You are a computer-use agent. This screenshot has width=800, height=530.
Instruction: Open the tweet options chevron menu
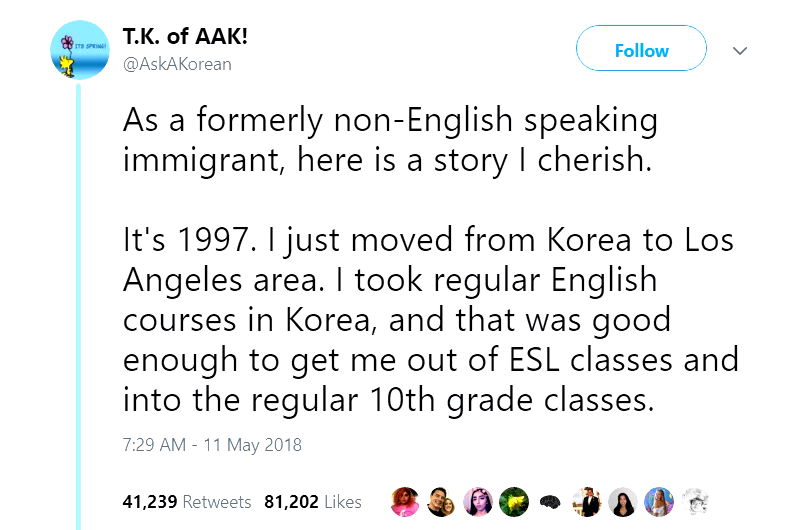[x=740, y=50]
